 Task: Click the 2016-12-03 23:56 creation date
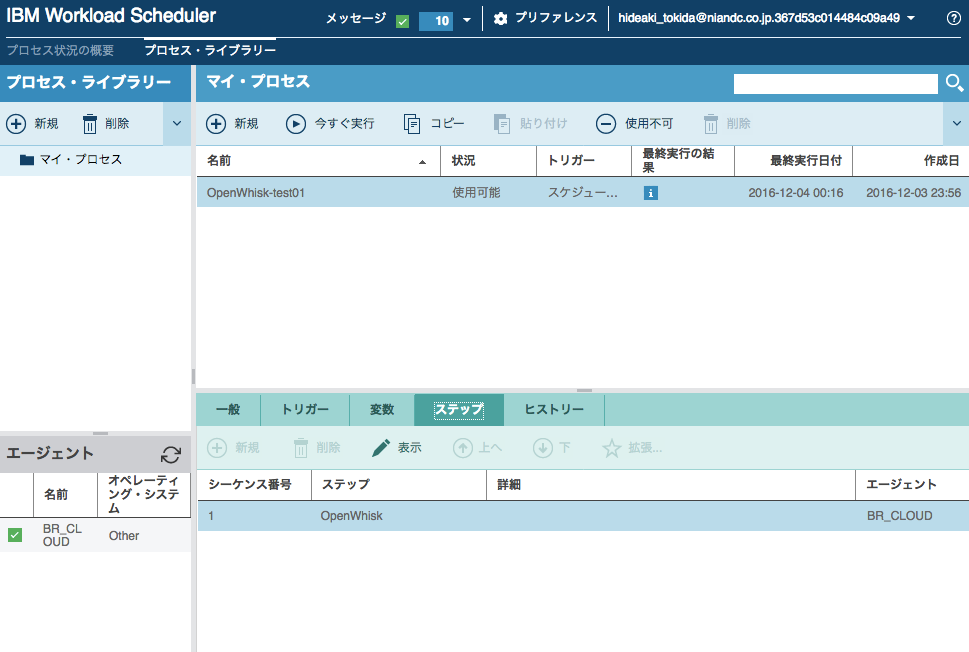pos(913,193)
